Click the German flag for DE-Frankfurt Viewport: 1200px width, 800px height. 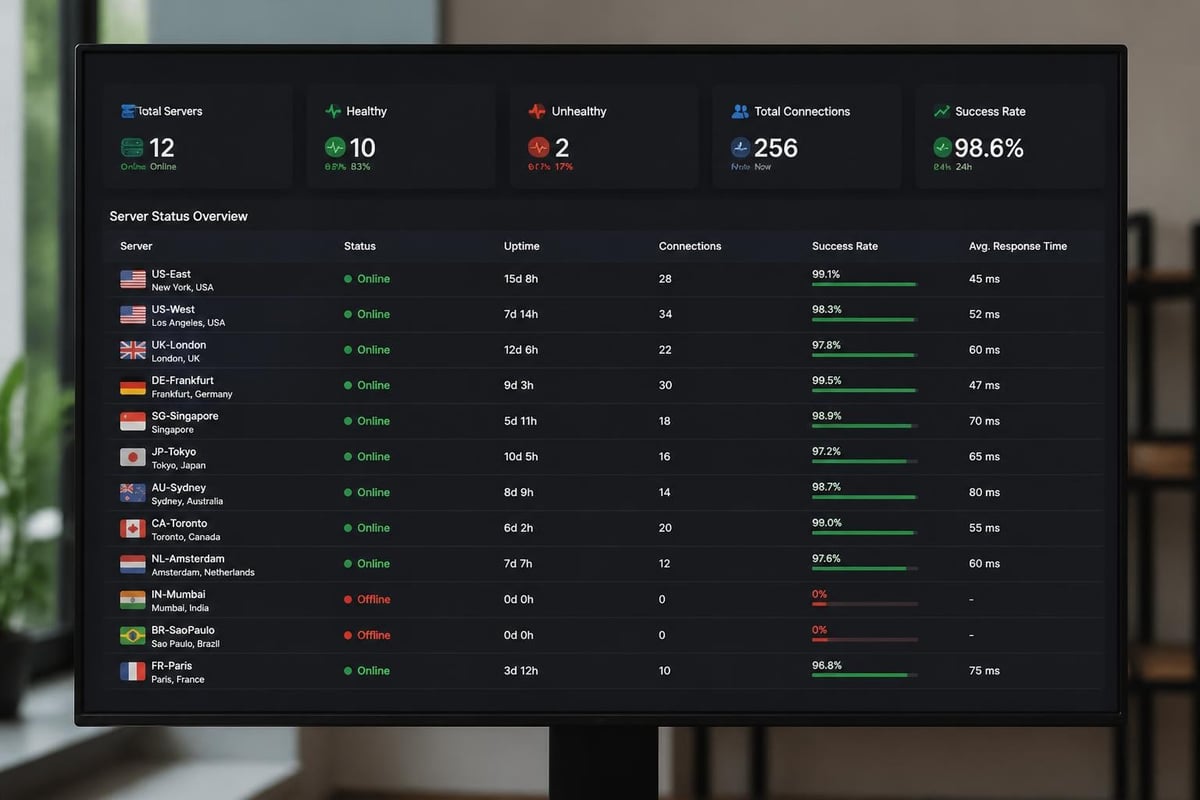tap(133, 386)
